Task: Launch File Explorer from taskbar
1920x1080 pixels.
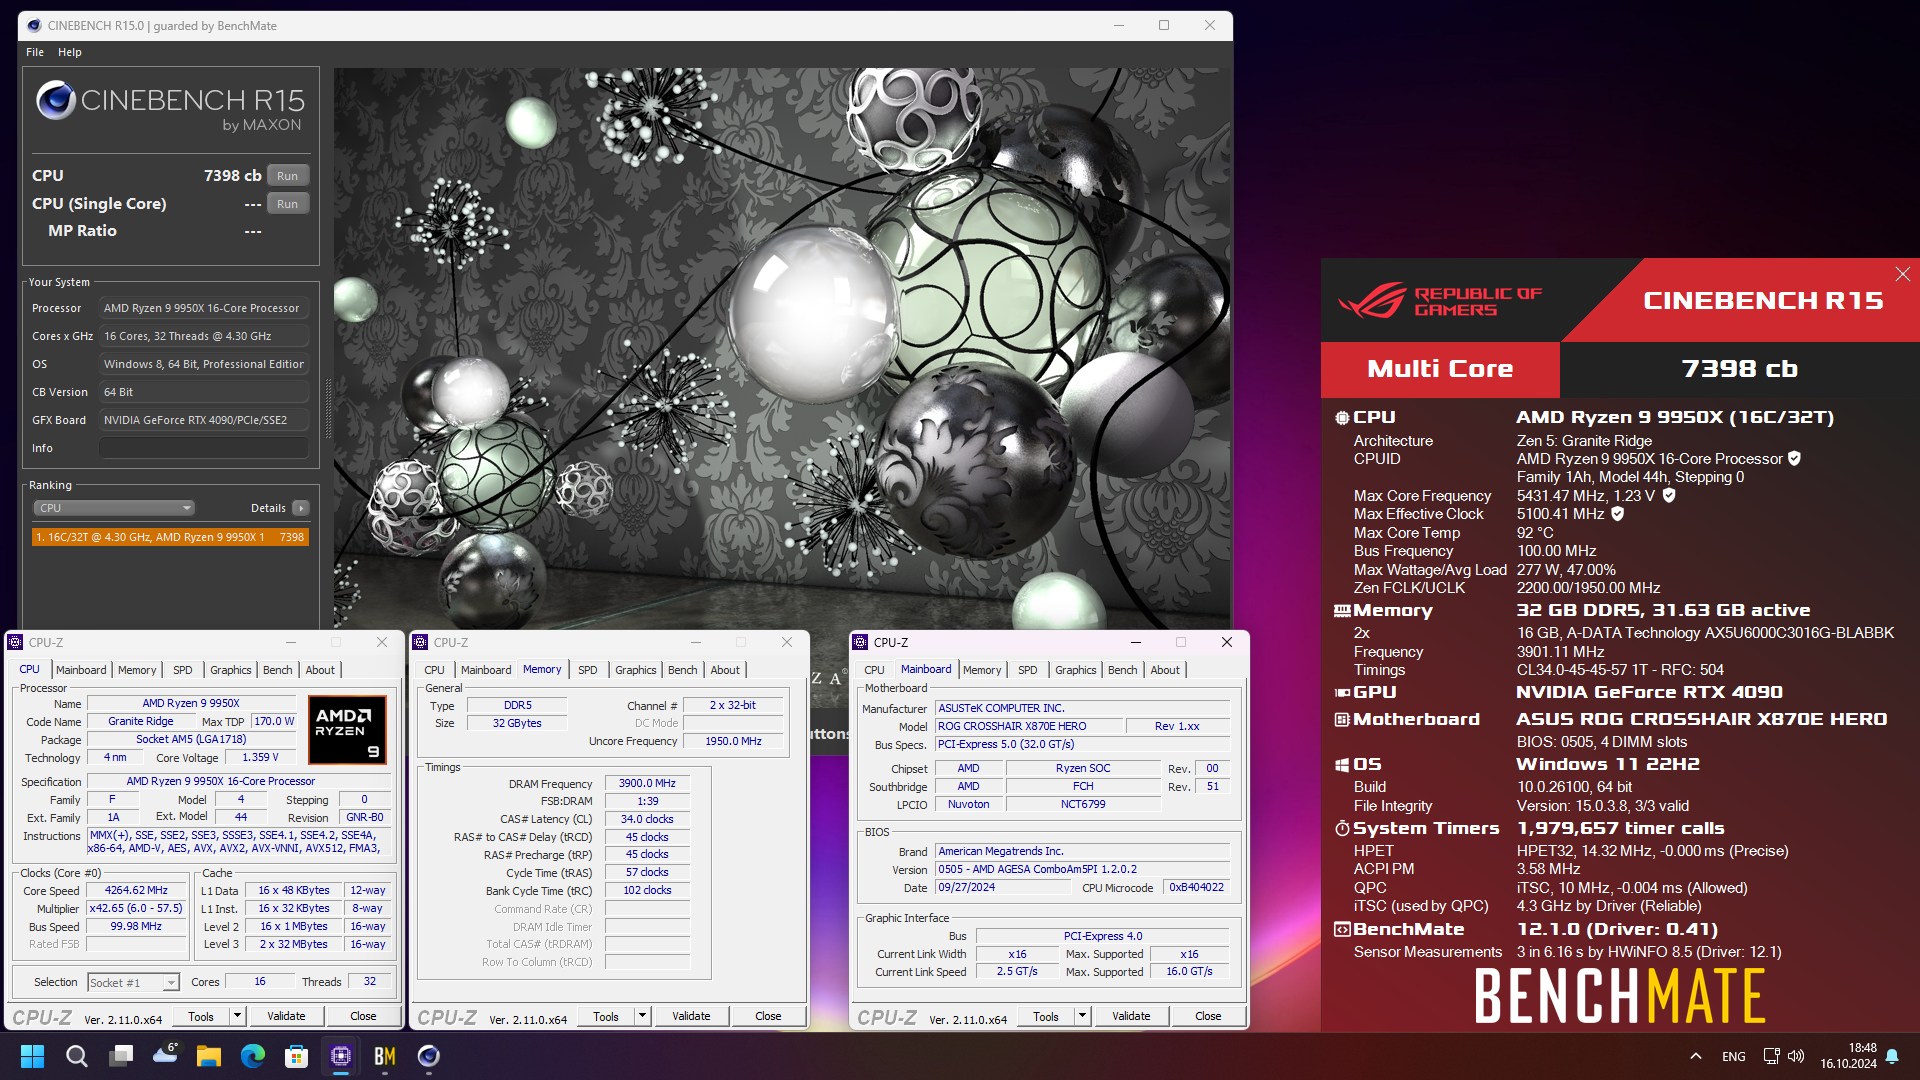Action: 208,1056
